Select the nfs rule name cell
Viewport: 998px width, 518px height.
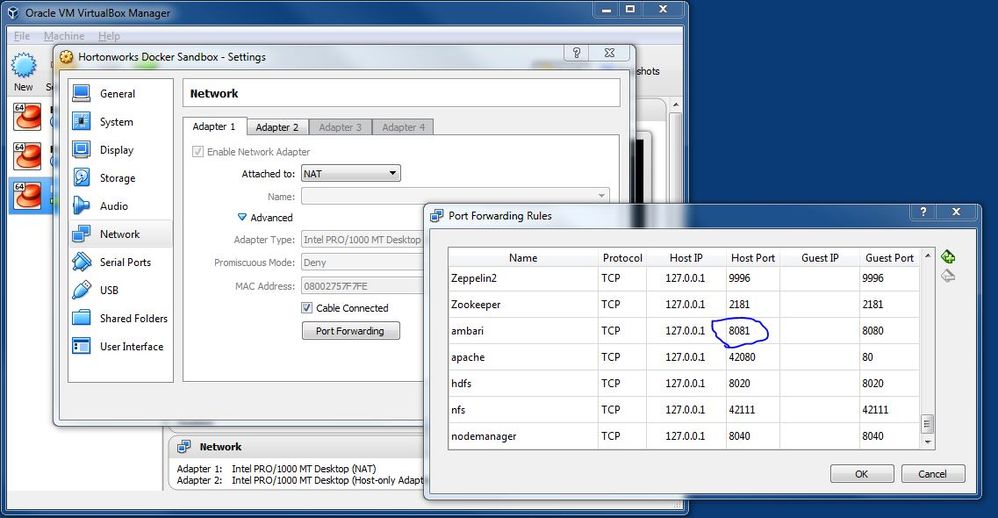[x=523, y=410]
